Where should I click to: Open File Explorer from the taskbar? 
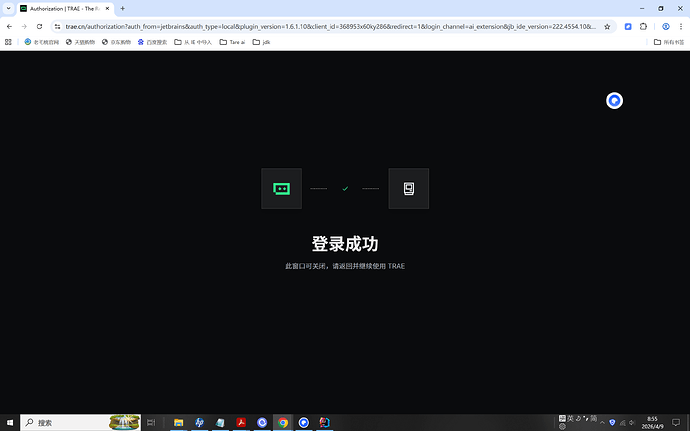[x=178, y=422]
